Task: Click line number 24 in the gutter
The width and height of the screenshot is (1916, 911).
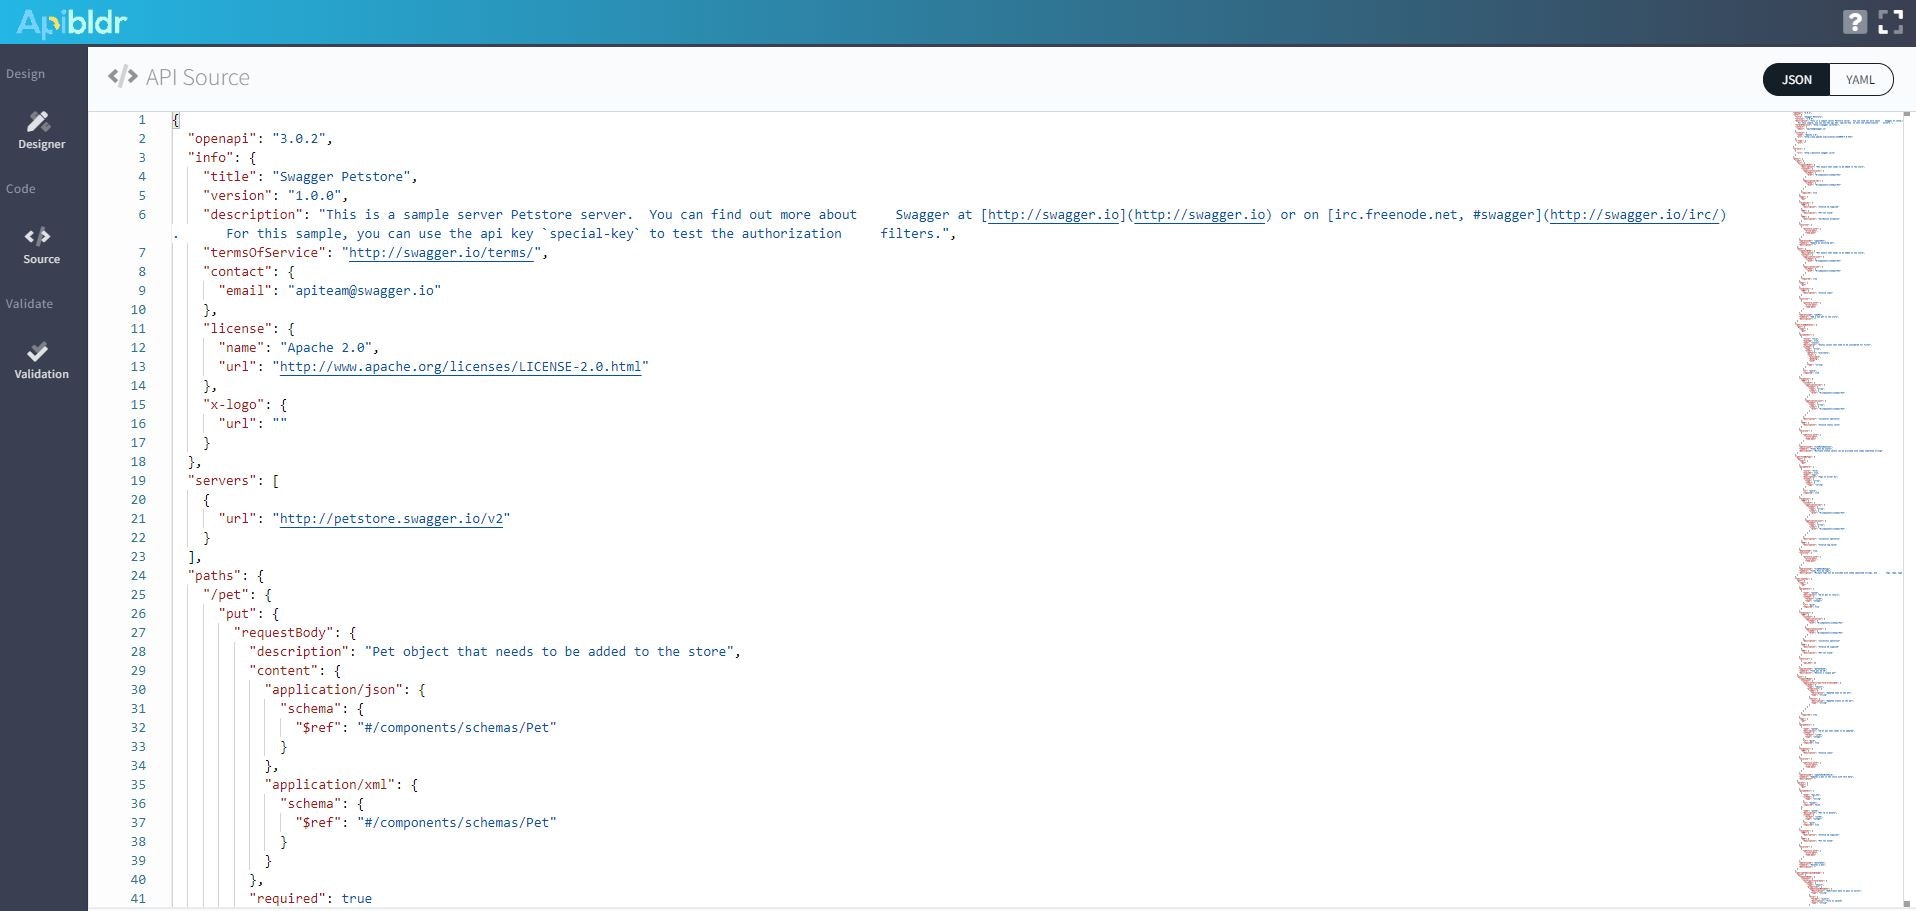Action: click(x=138, y=576)
